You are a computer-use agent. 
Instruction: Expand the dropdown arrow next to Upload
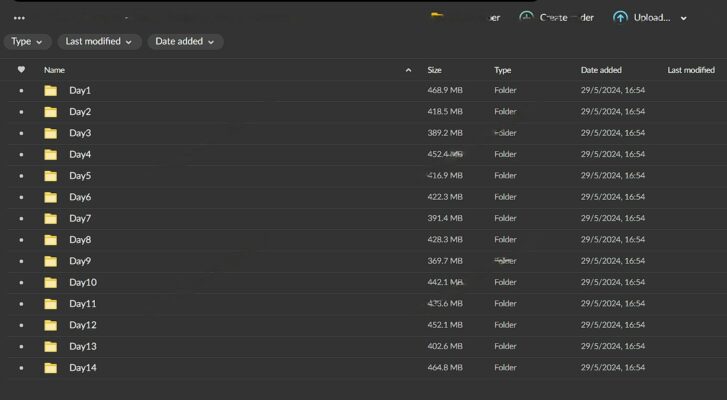click(x=684, y=18)
